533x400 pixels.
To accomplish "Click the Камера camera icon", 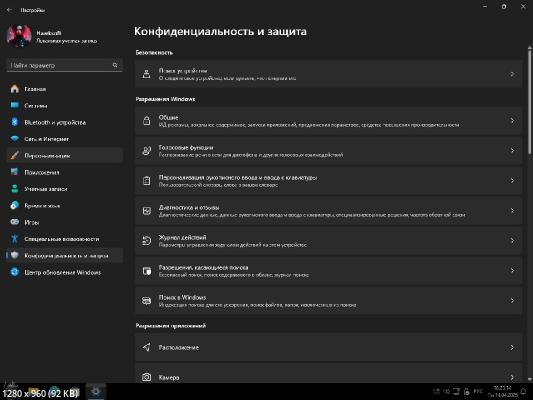I will click(x=147, y=377).
